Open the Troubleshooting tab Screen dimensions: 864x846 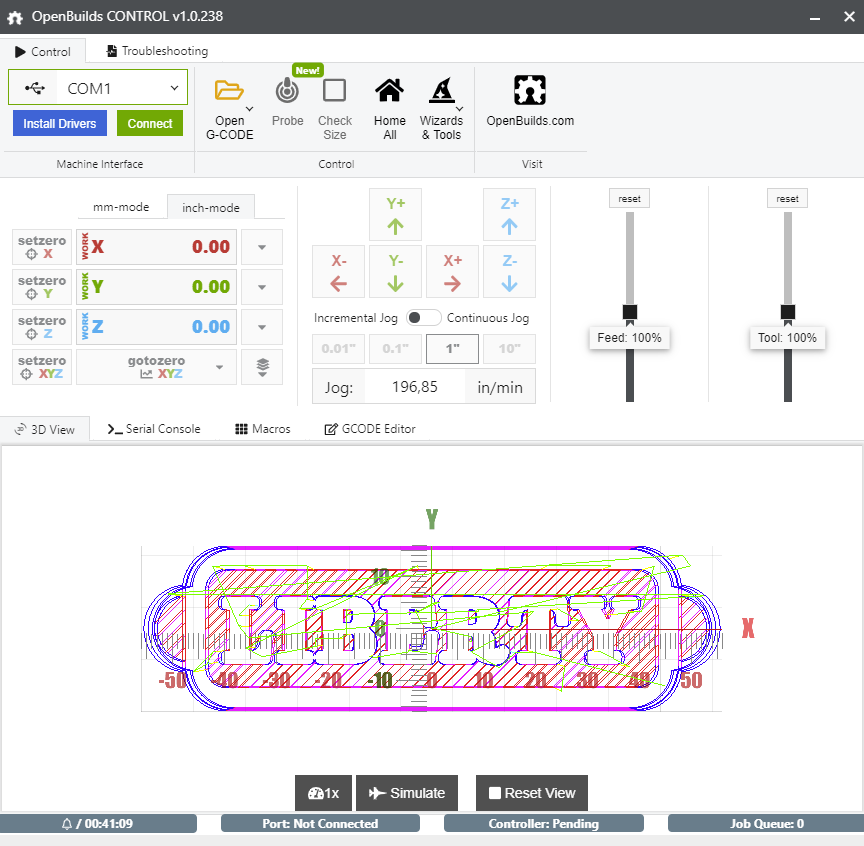(x=157, y=51)
